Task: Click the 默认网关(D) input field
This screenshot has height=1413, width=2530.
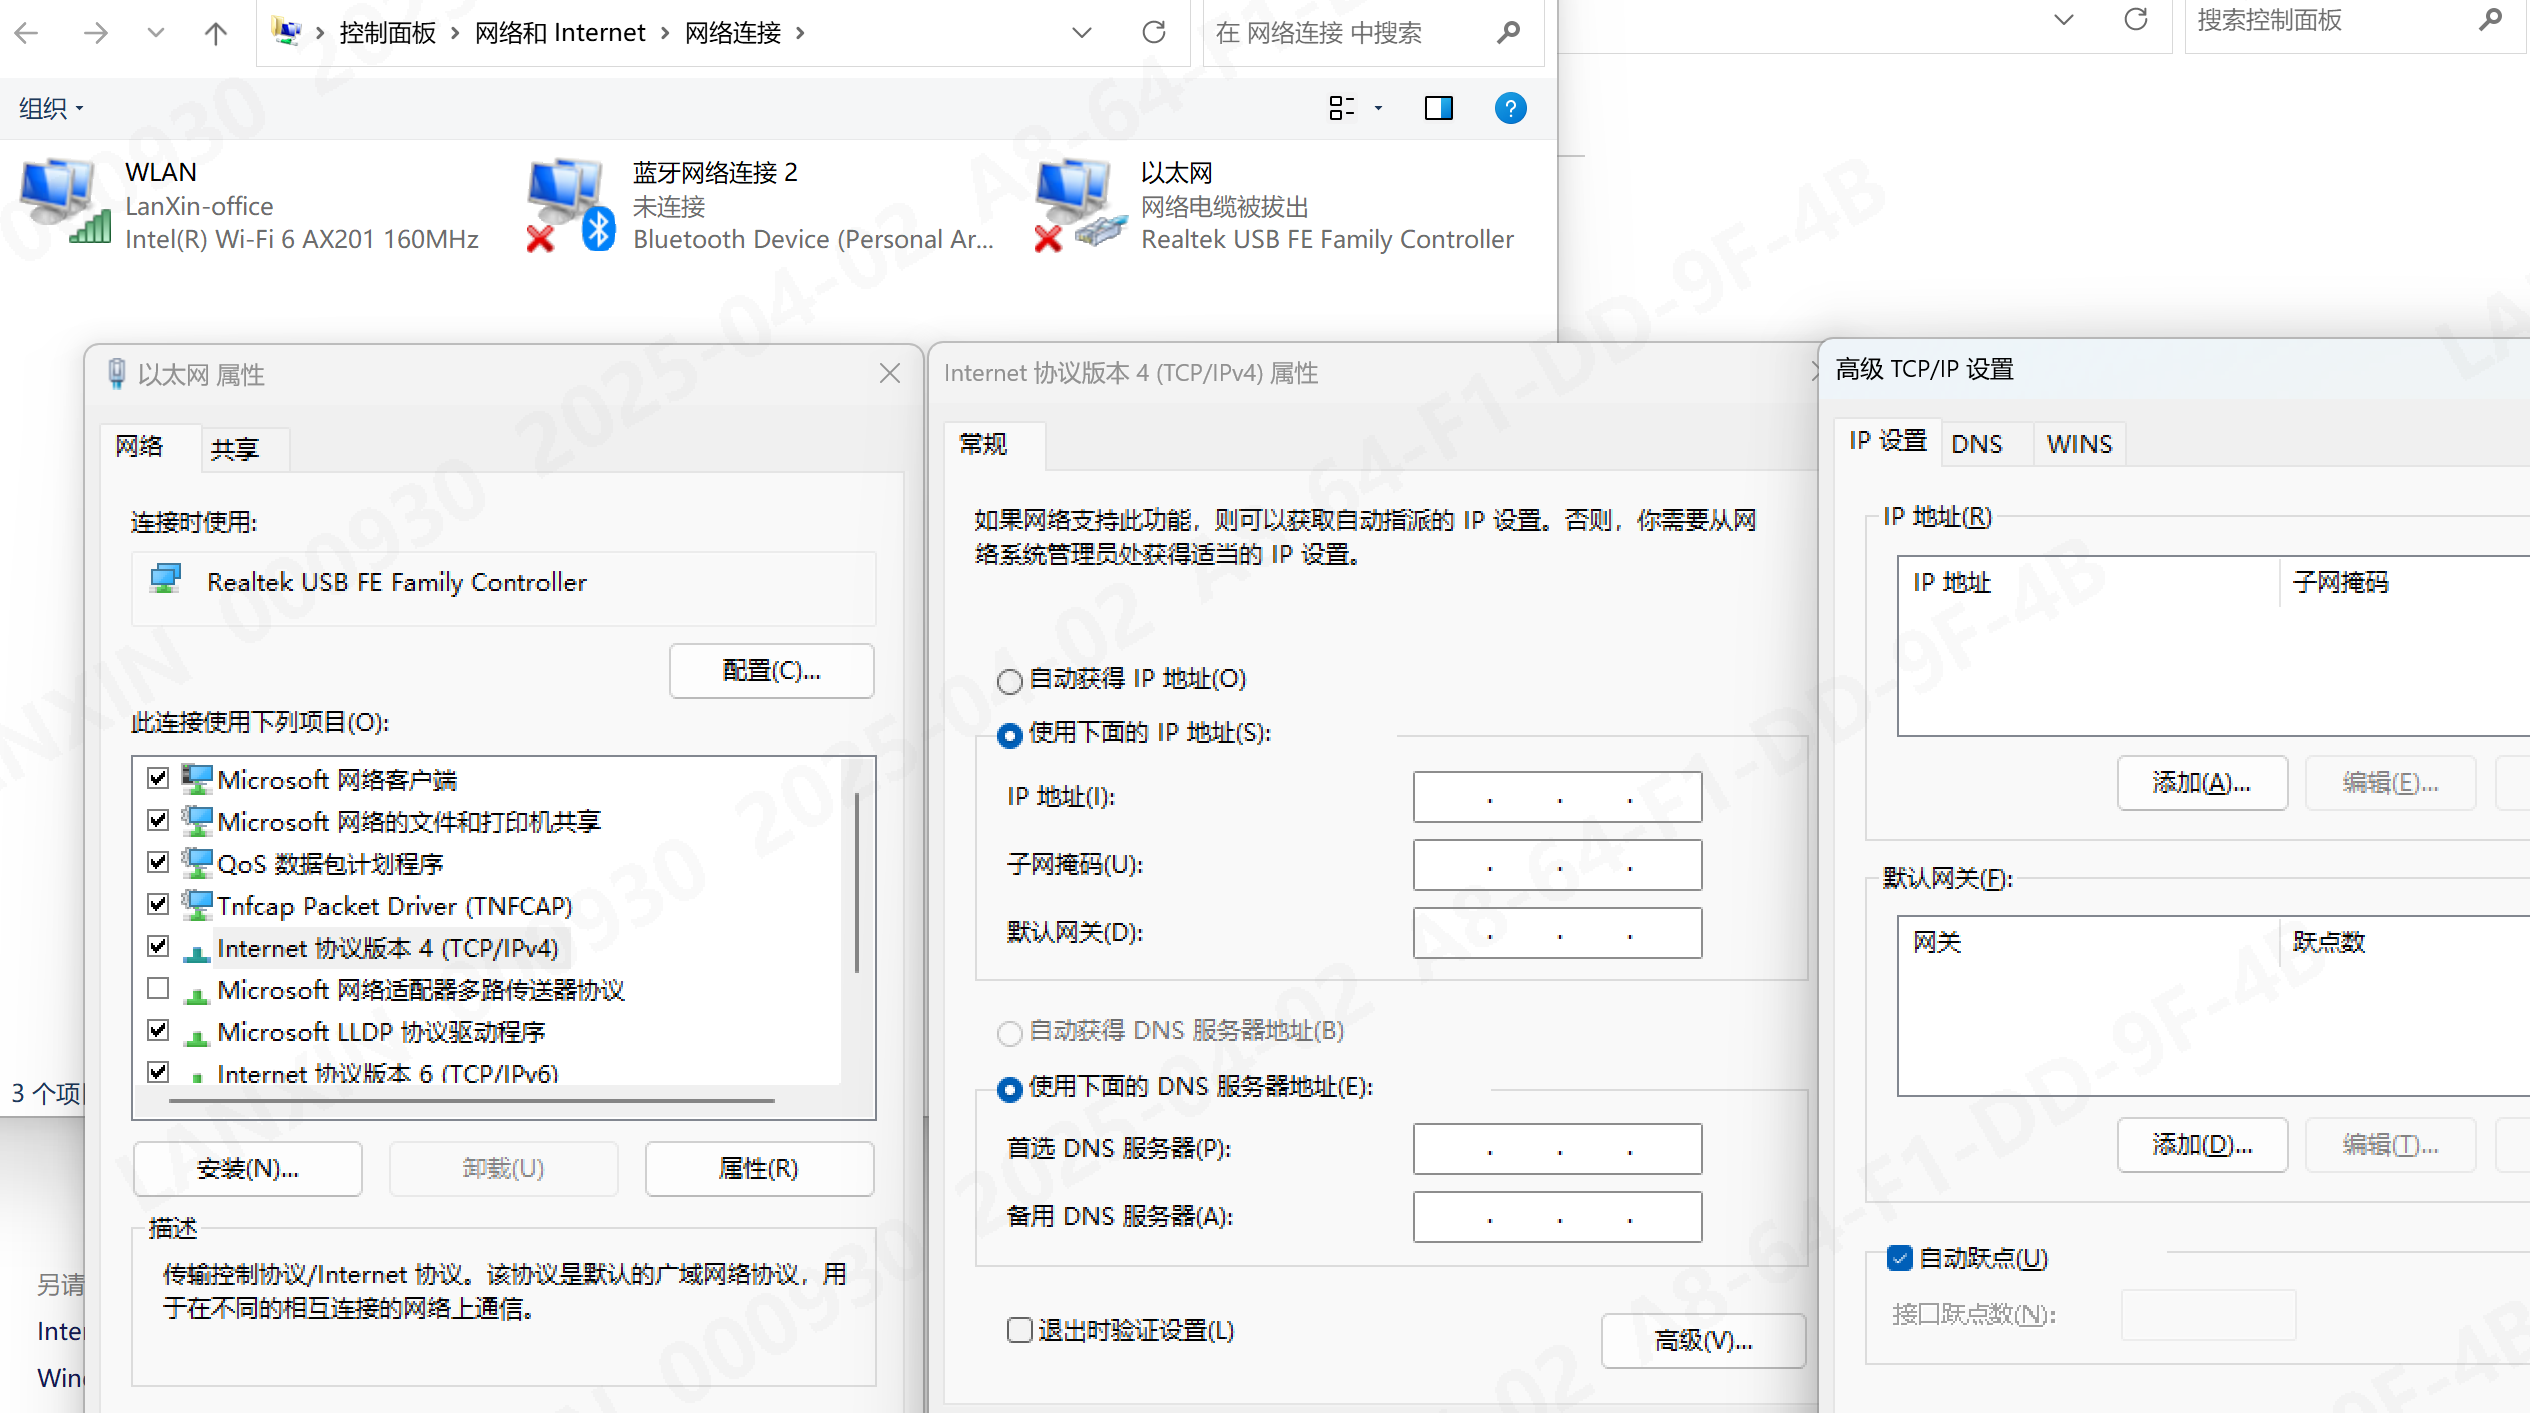Action: (1557, 933)
